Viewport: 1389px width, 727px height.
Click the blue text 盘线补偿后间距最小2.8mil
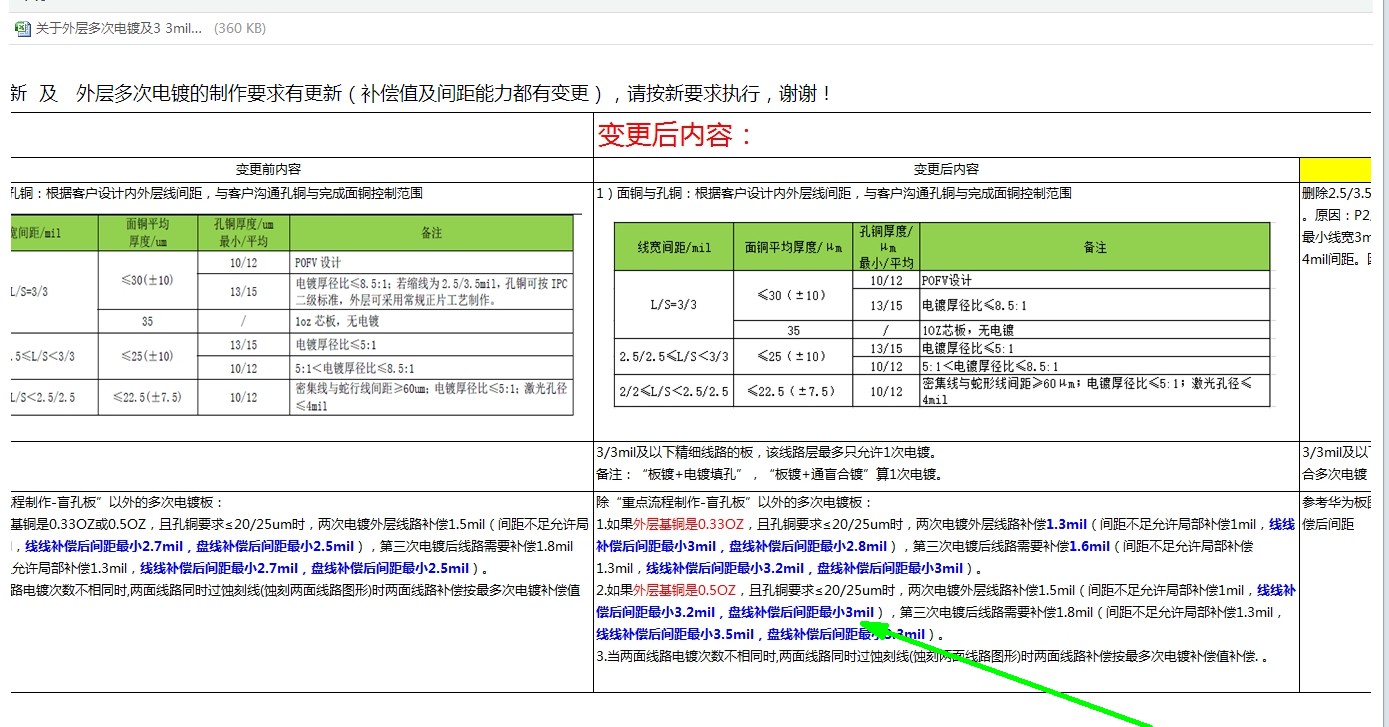click(x=808, y=546)
